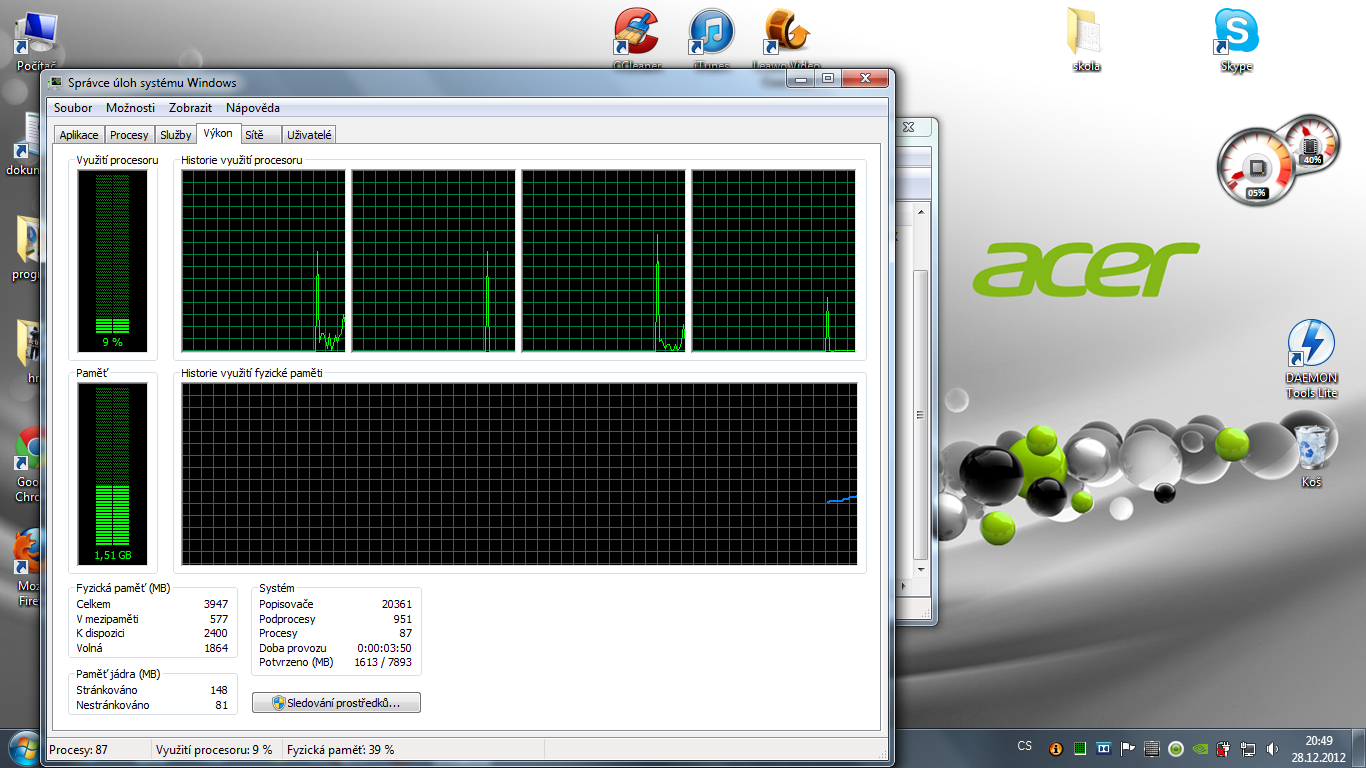
Task: Click the fourth CPU core history graph
Action: coord(773,261)
